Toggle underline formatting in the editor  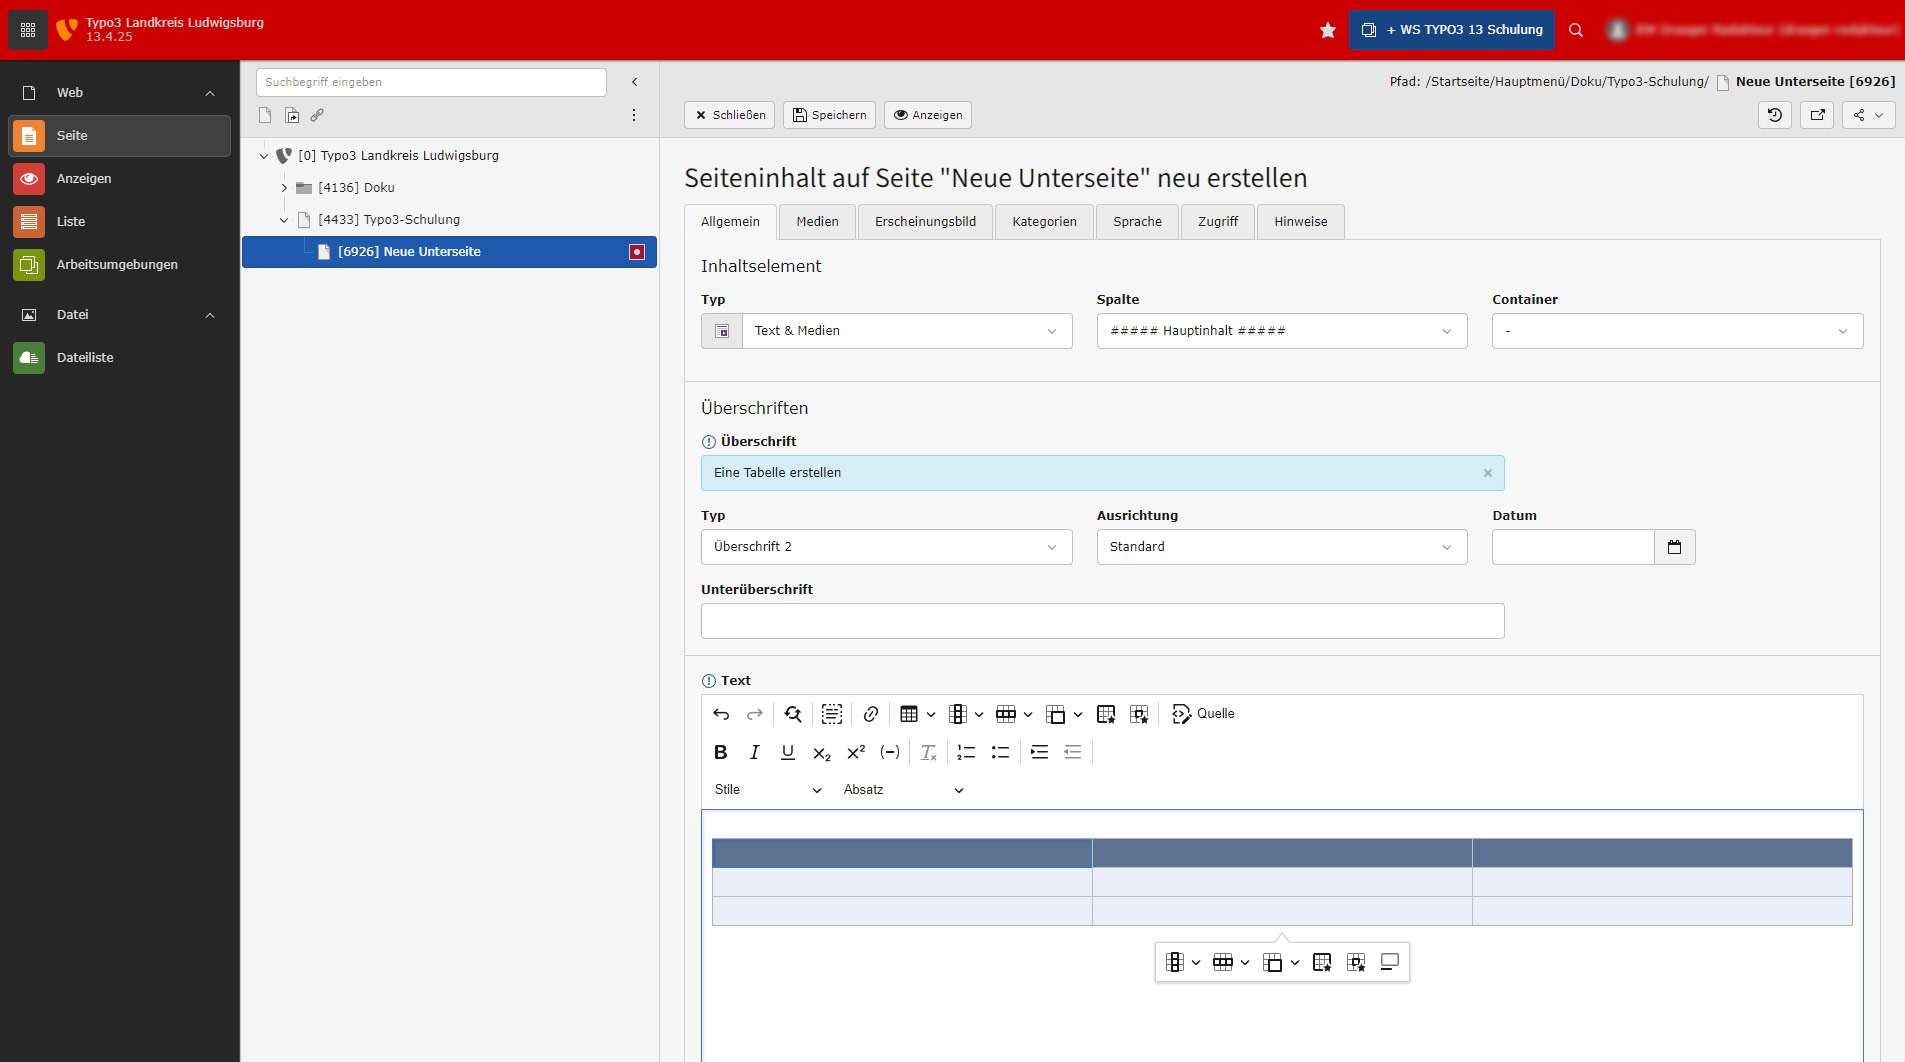[788, 752]
